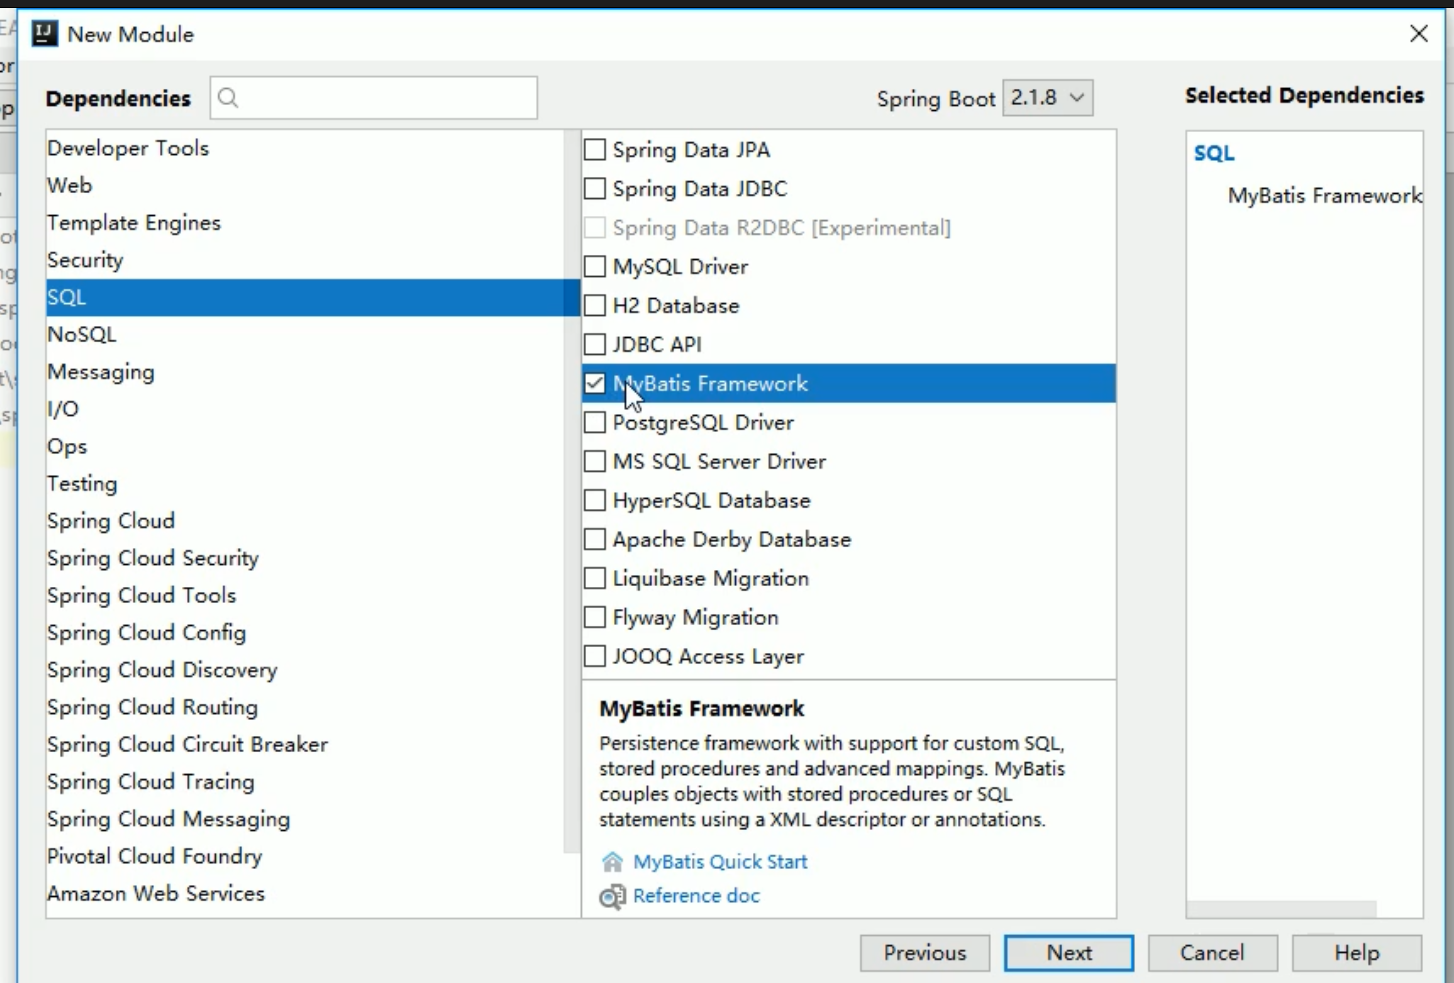Enable the MySQL Driver checkbox

coord(595,267)
